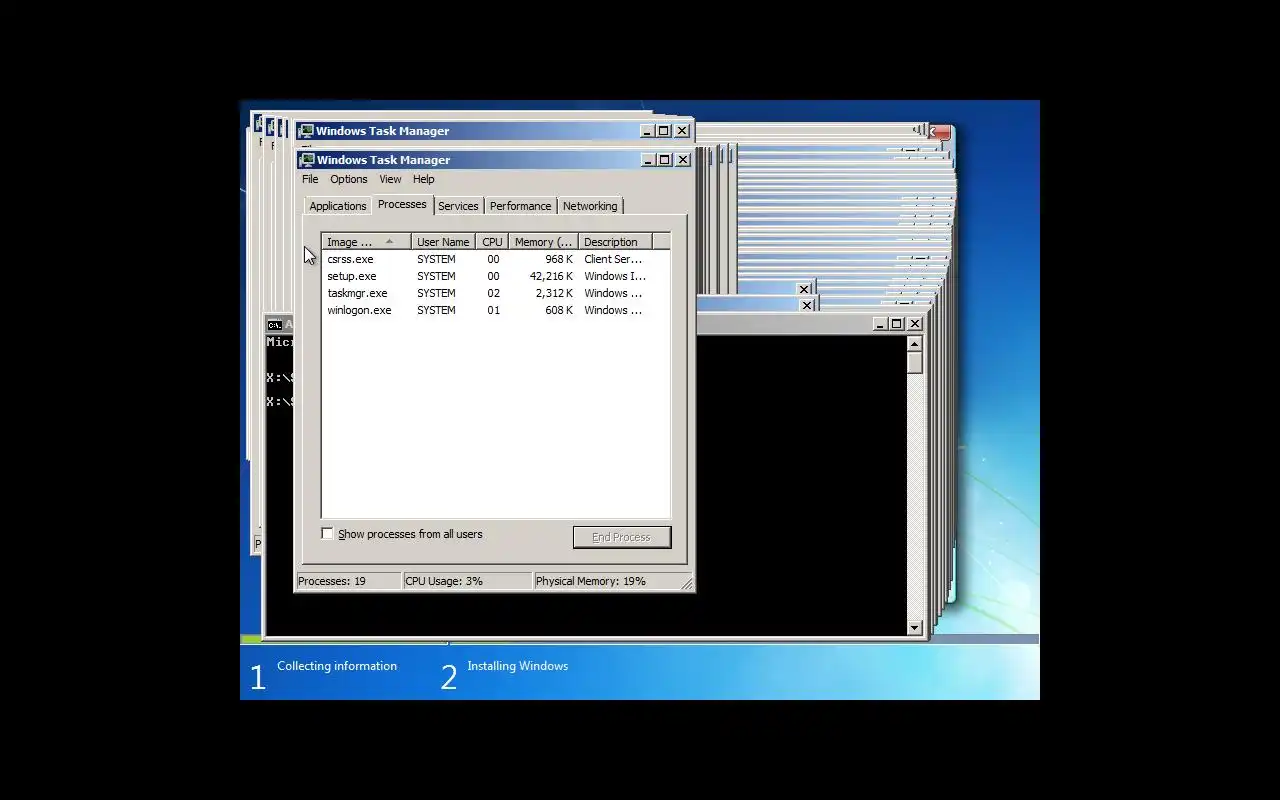The image size is (1280, 800).
Task: Click the 608 K memory cell
Action: [559, 310]
